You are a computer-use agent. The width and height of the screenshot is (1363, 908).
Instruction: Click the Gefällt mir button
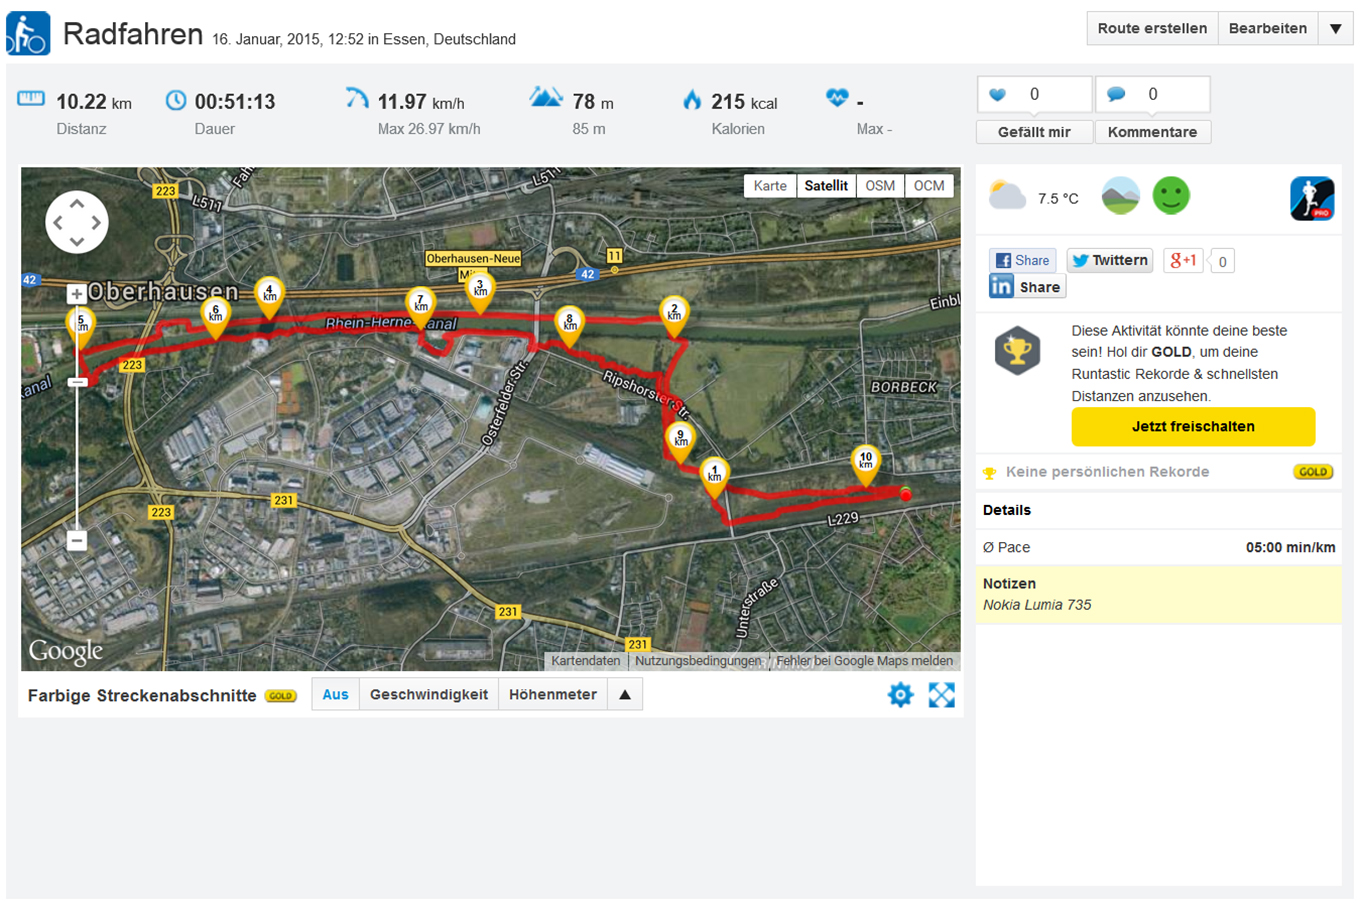click(1034, 132)
